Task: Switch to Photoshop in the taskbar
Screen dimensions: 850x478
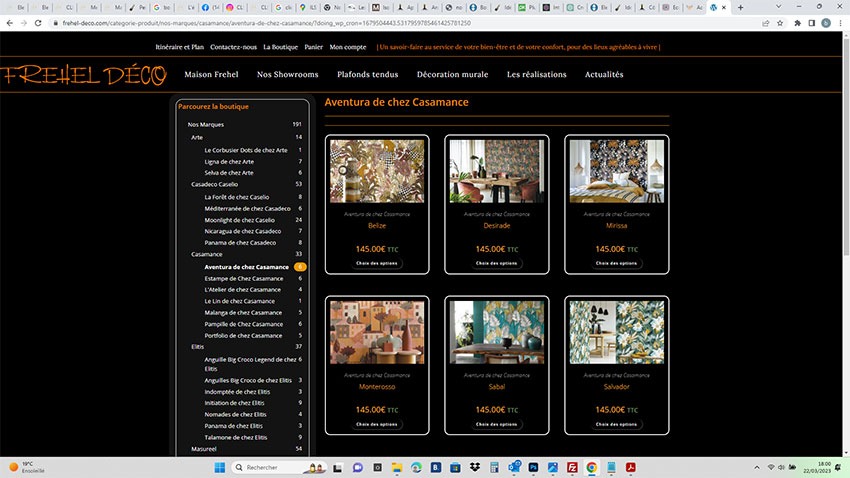Action: [x=533, y=467]
